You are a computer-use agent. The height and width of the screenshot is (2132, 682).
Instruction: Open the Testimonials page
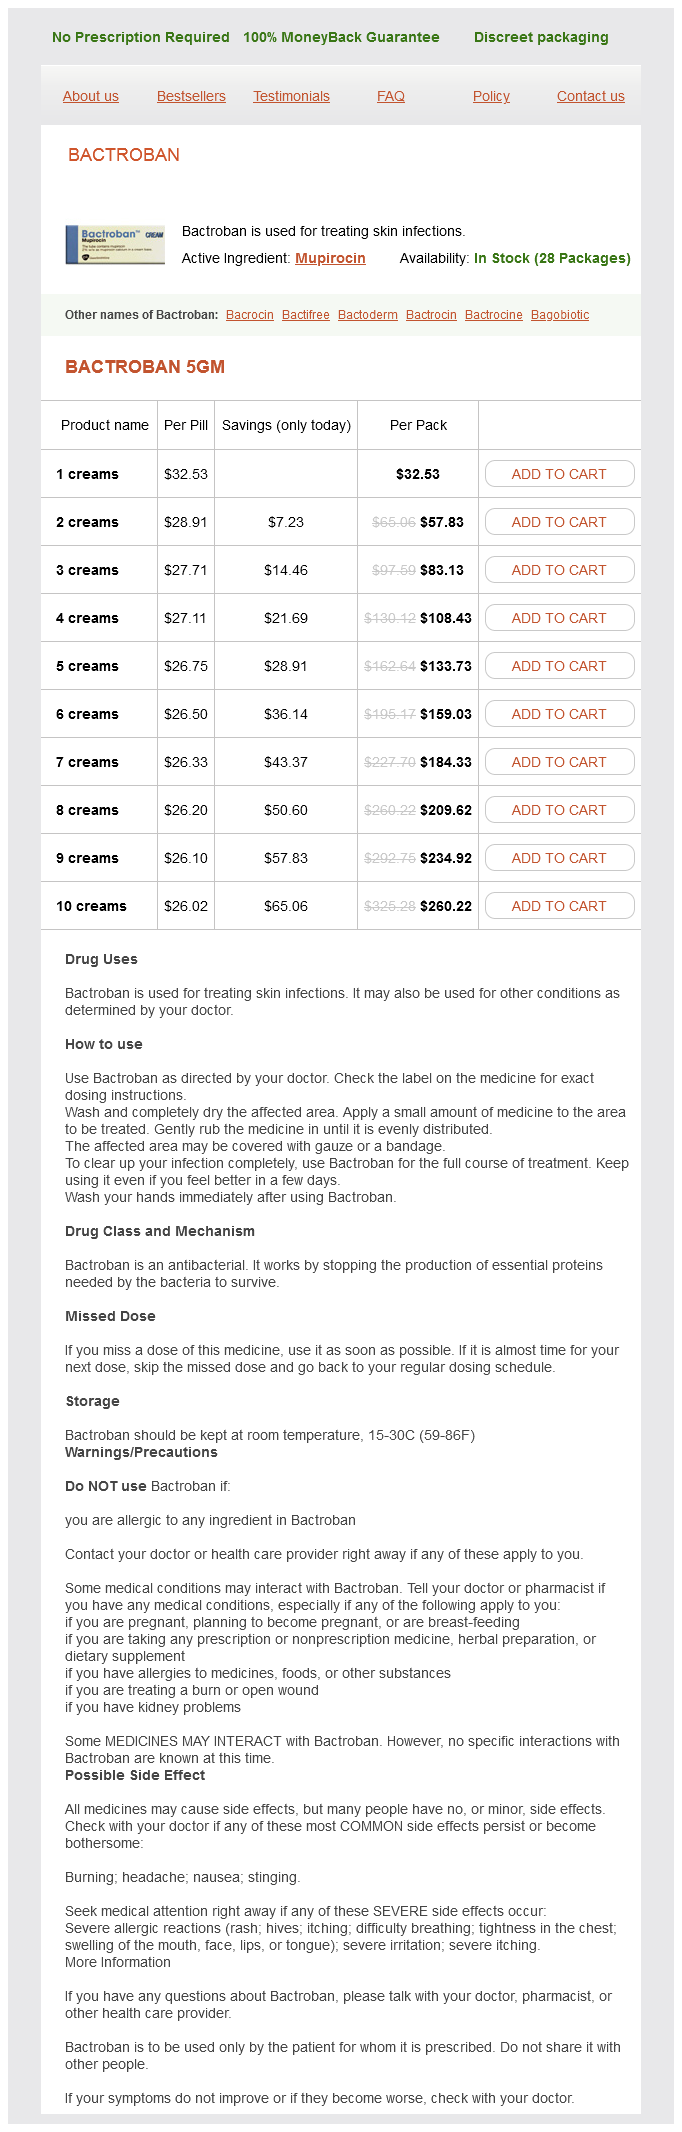tap(291, 96)
